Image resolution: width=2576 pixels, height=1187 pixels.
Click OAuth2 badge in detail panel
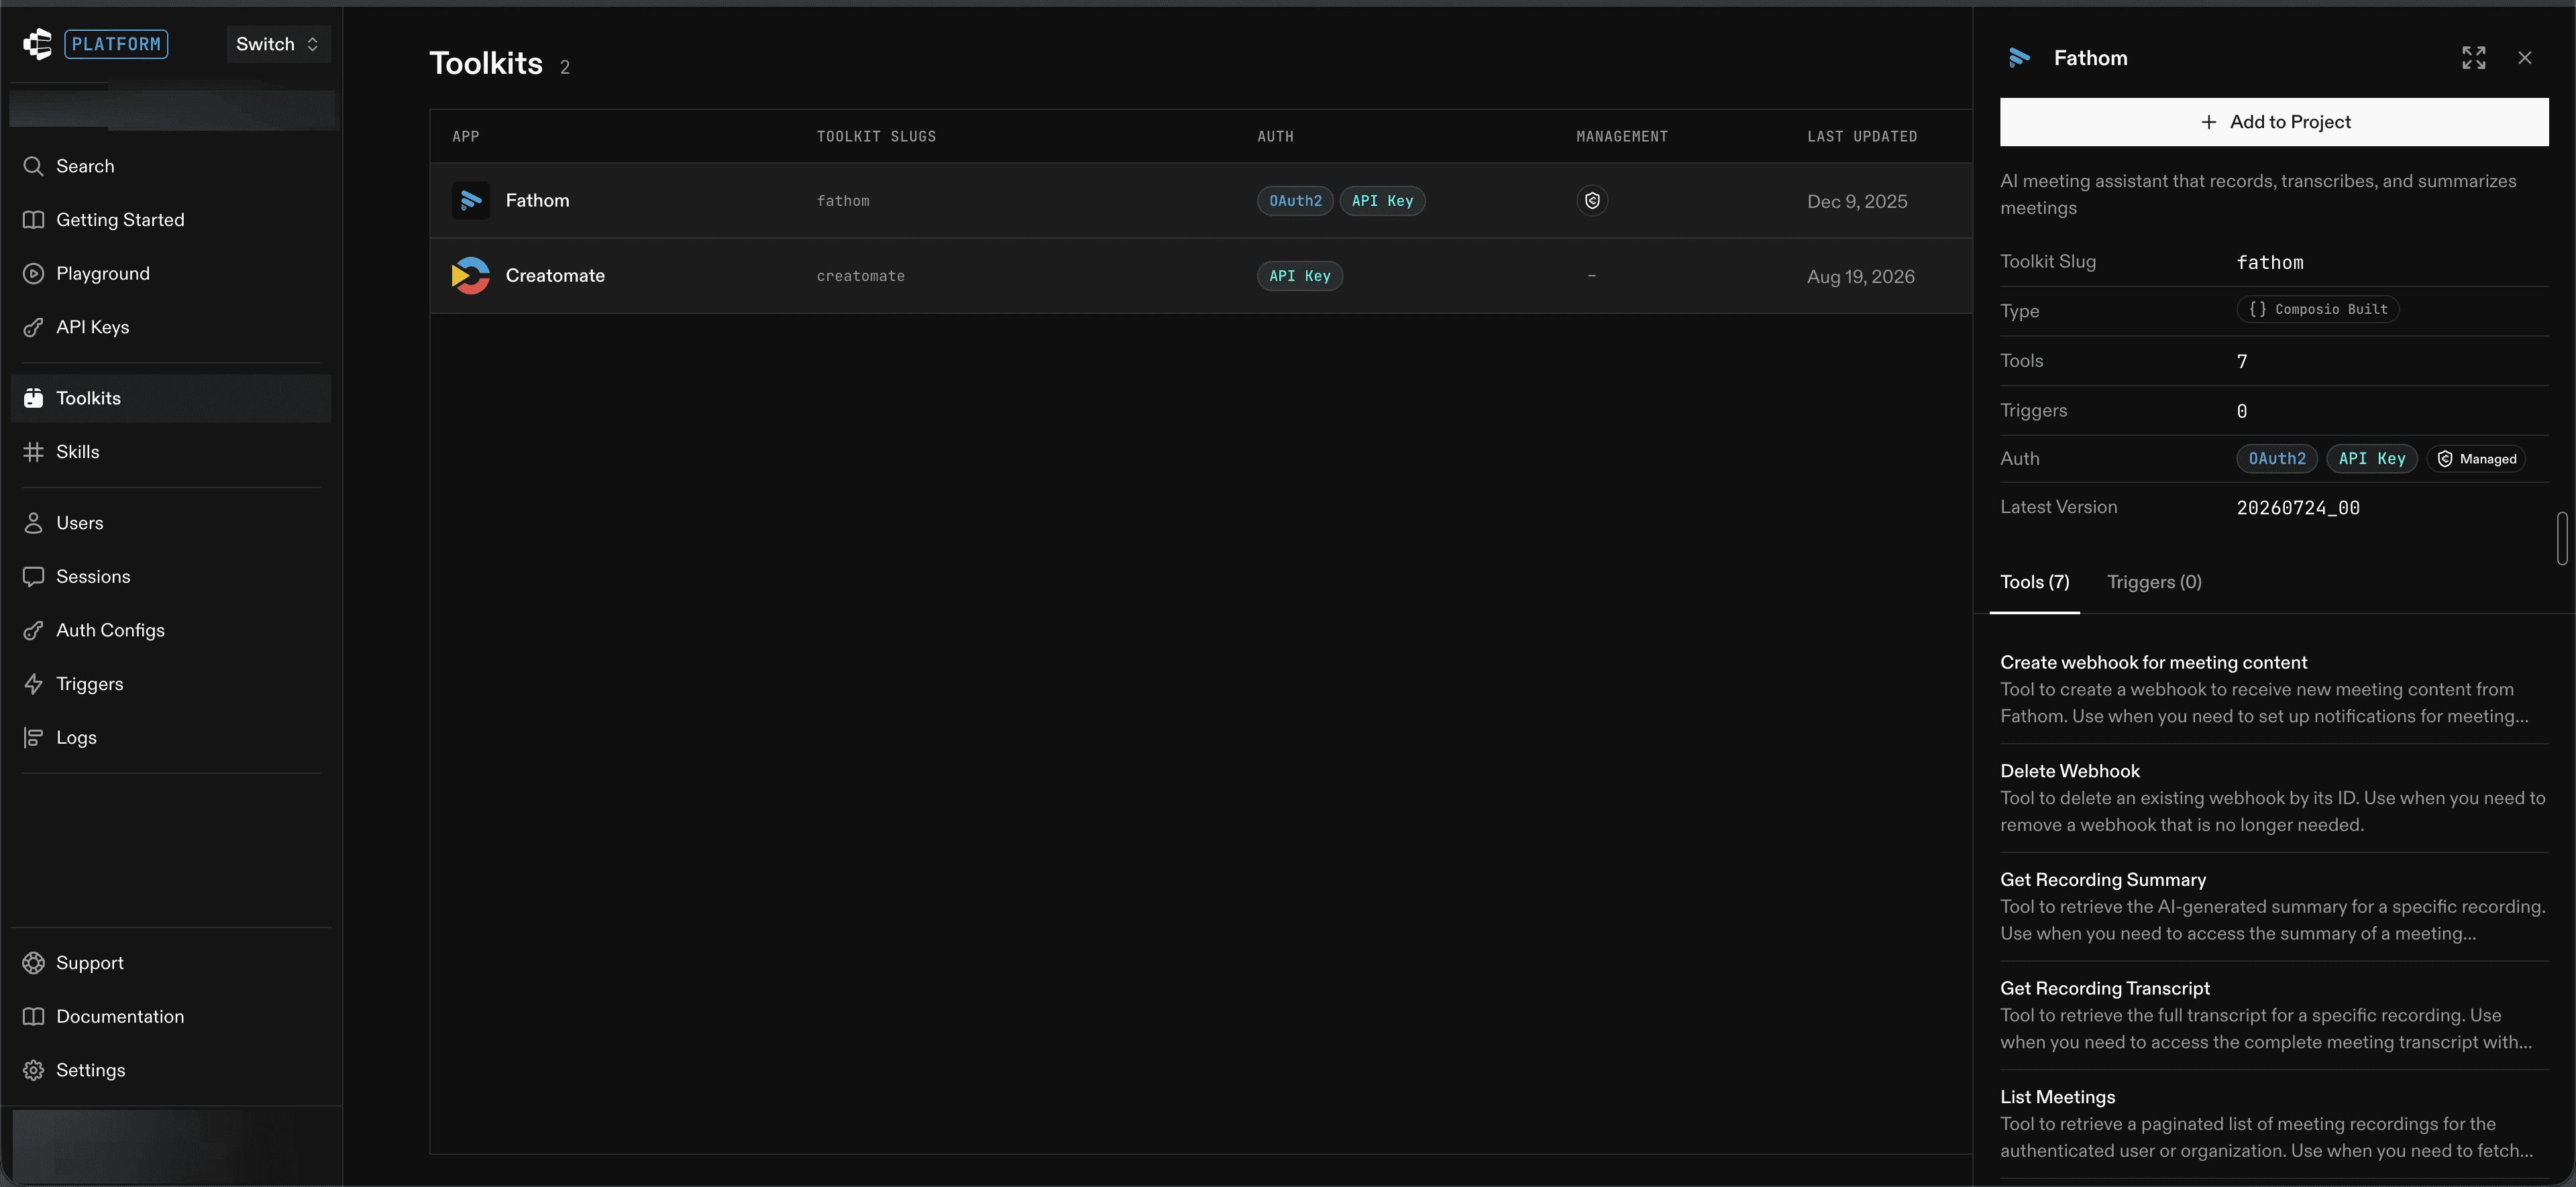click(x=2277, y=459)
